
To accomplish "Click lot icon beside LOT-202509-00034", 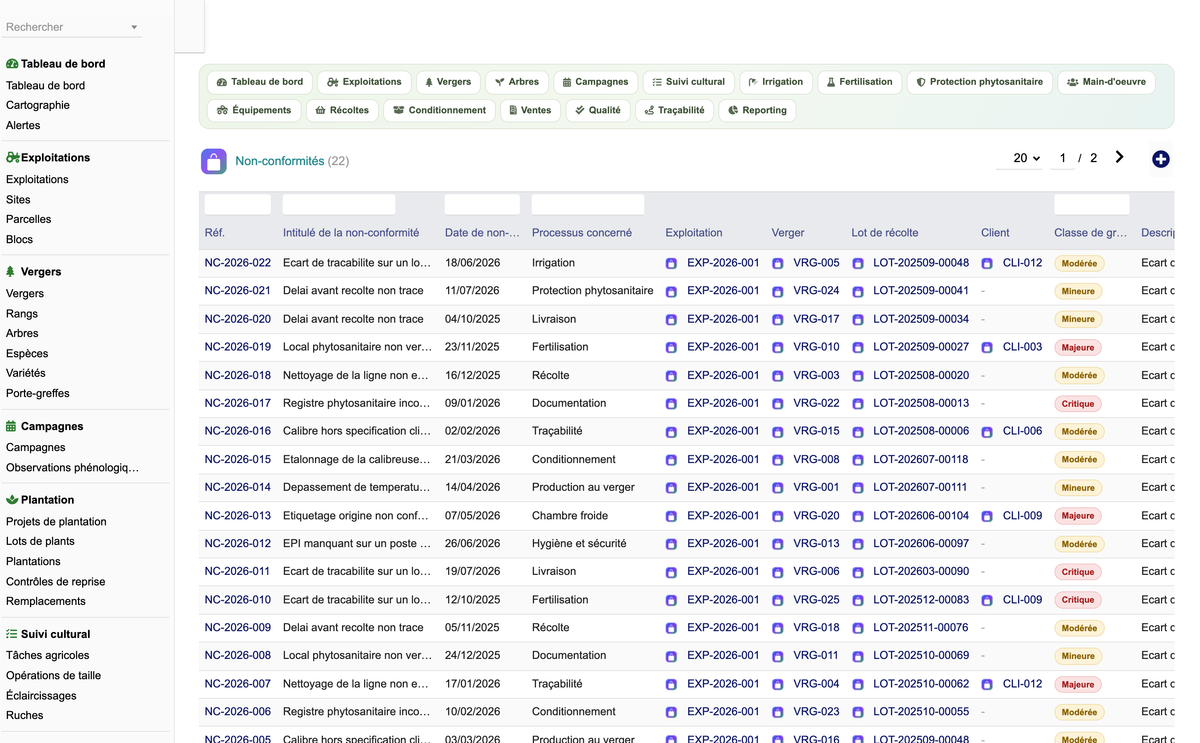I will click(857, 320).
